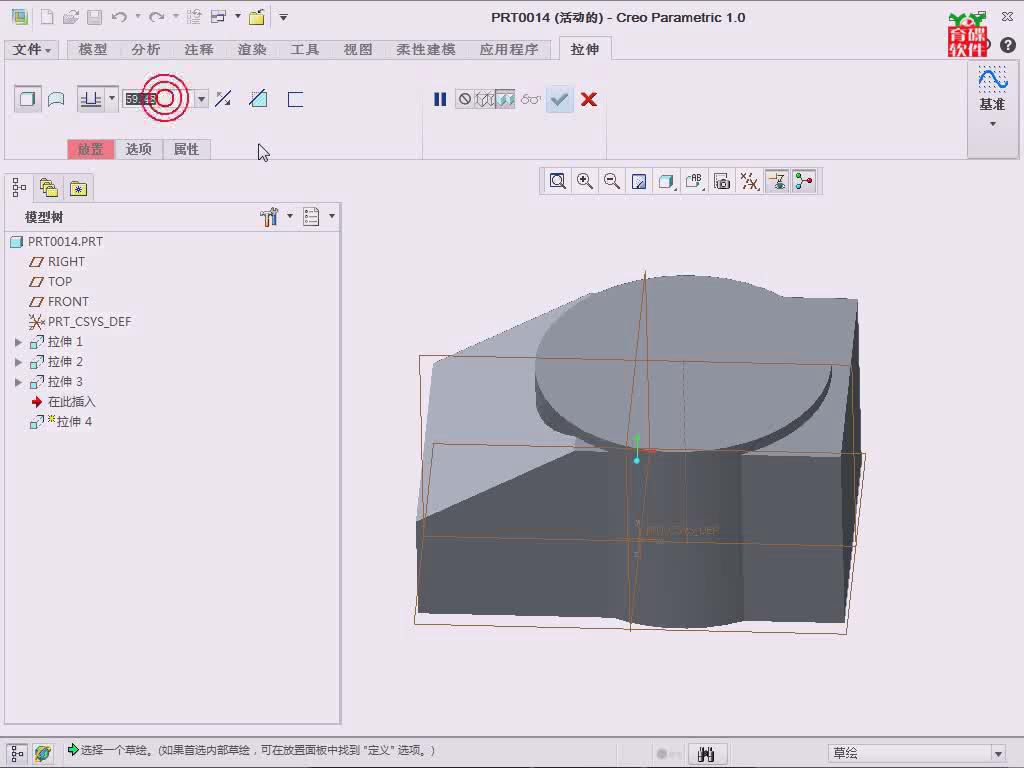The width and height of the screenshot is (1024, 768).
Task: Click the Find binoculars icon in status bar
Action: pyautogui.click(x=705, y=754)
